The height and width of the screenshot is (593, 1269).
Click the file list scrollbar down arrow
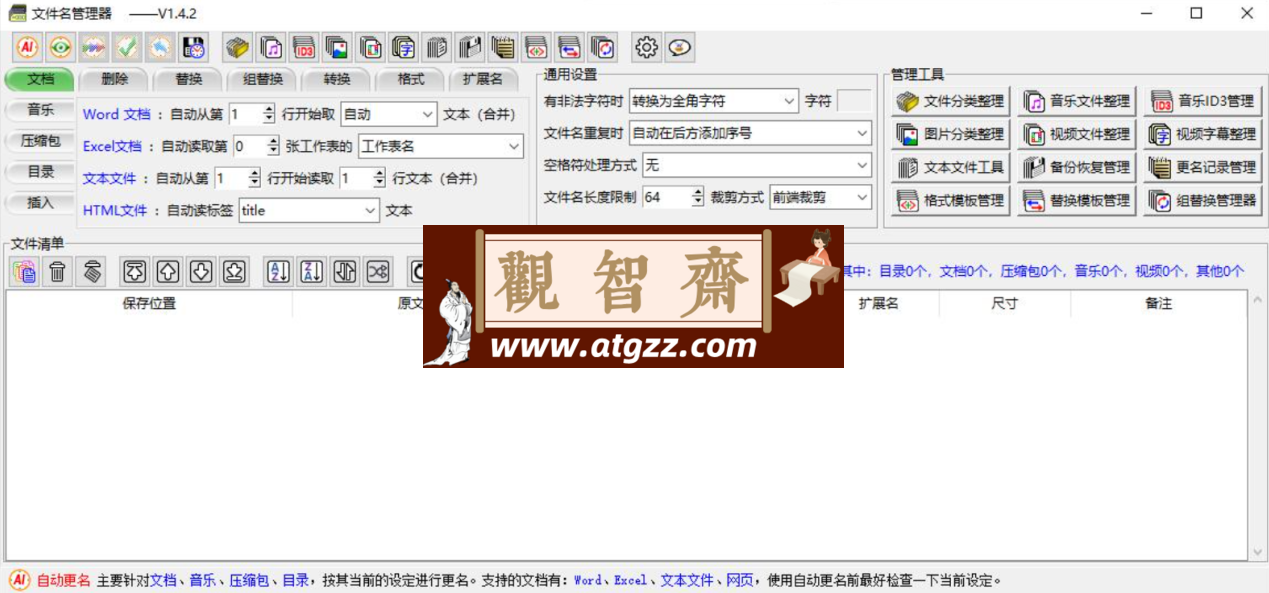[1258, 551]
